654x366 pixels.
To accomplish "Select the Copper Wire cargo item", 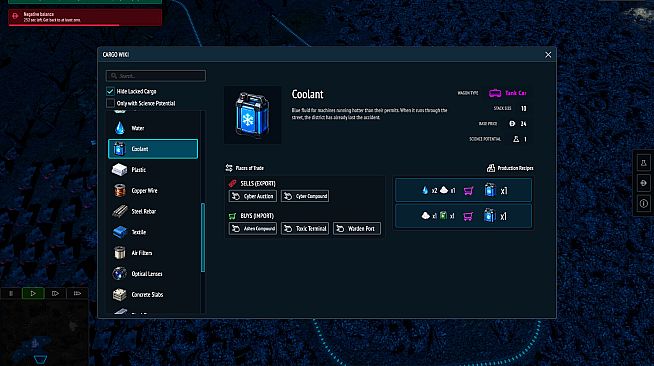I will point(153,191).
